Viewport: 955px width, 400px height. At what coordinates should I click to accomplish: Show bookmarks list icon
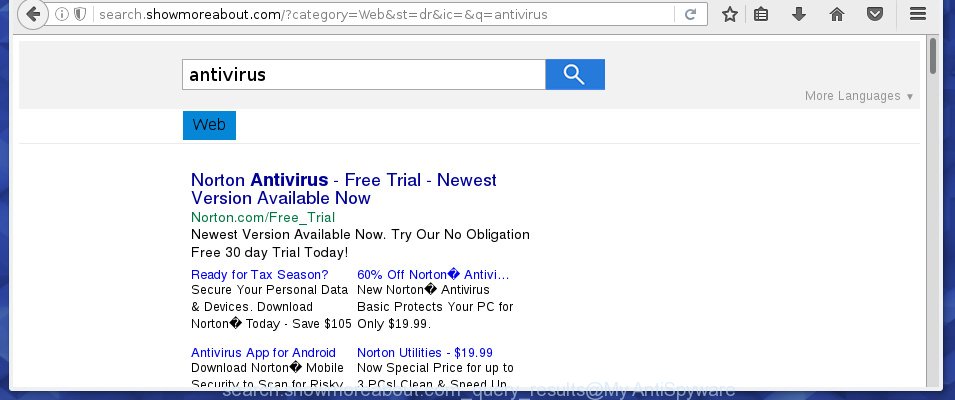[x=761, y=14]
